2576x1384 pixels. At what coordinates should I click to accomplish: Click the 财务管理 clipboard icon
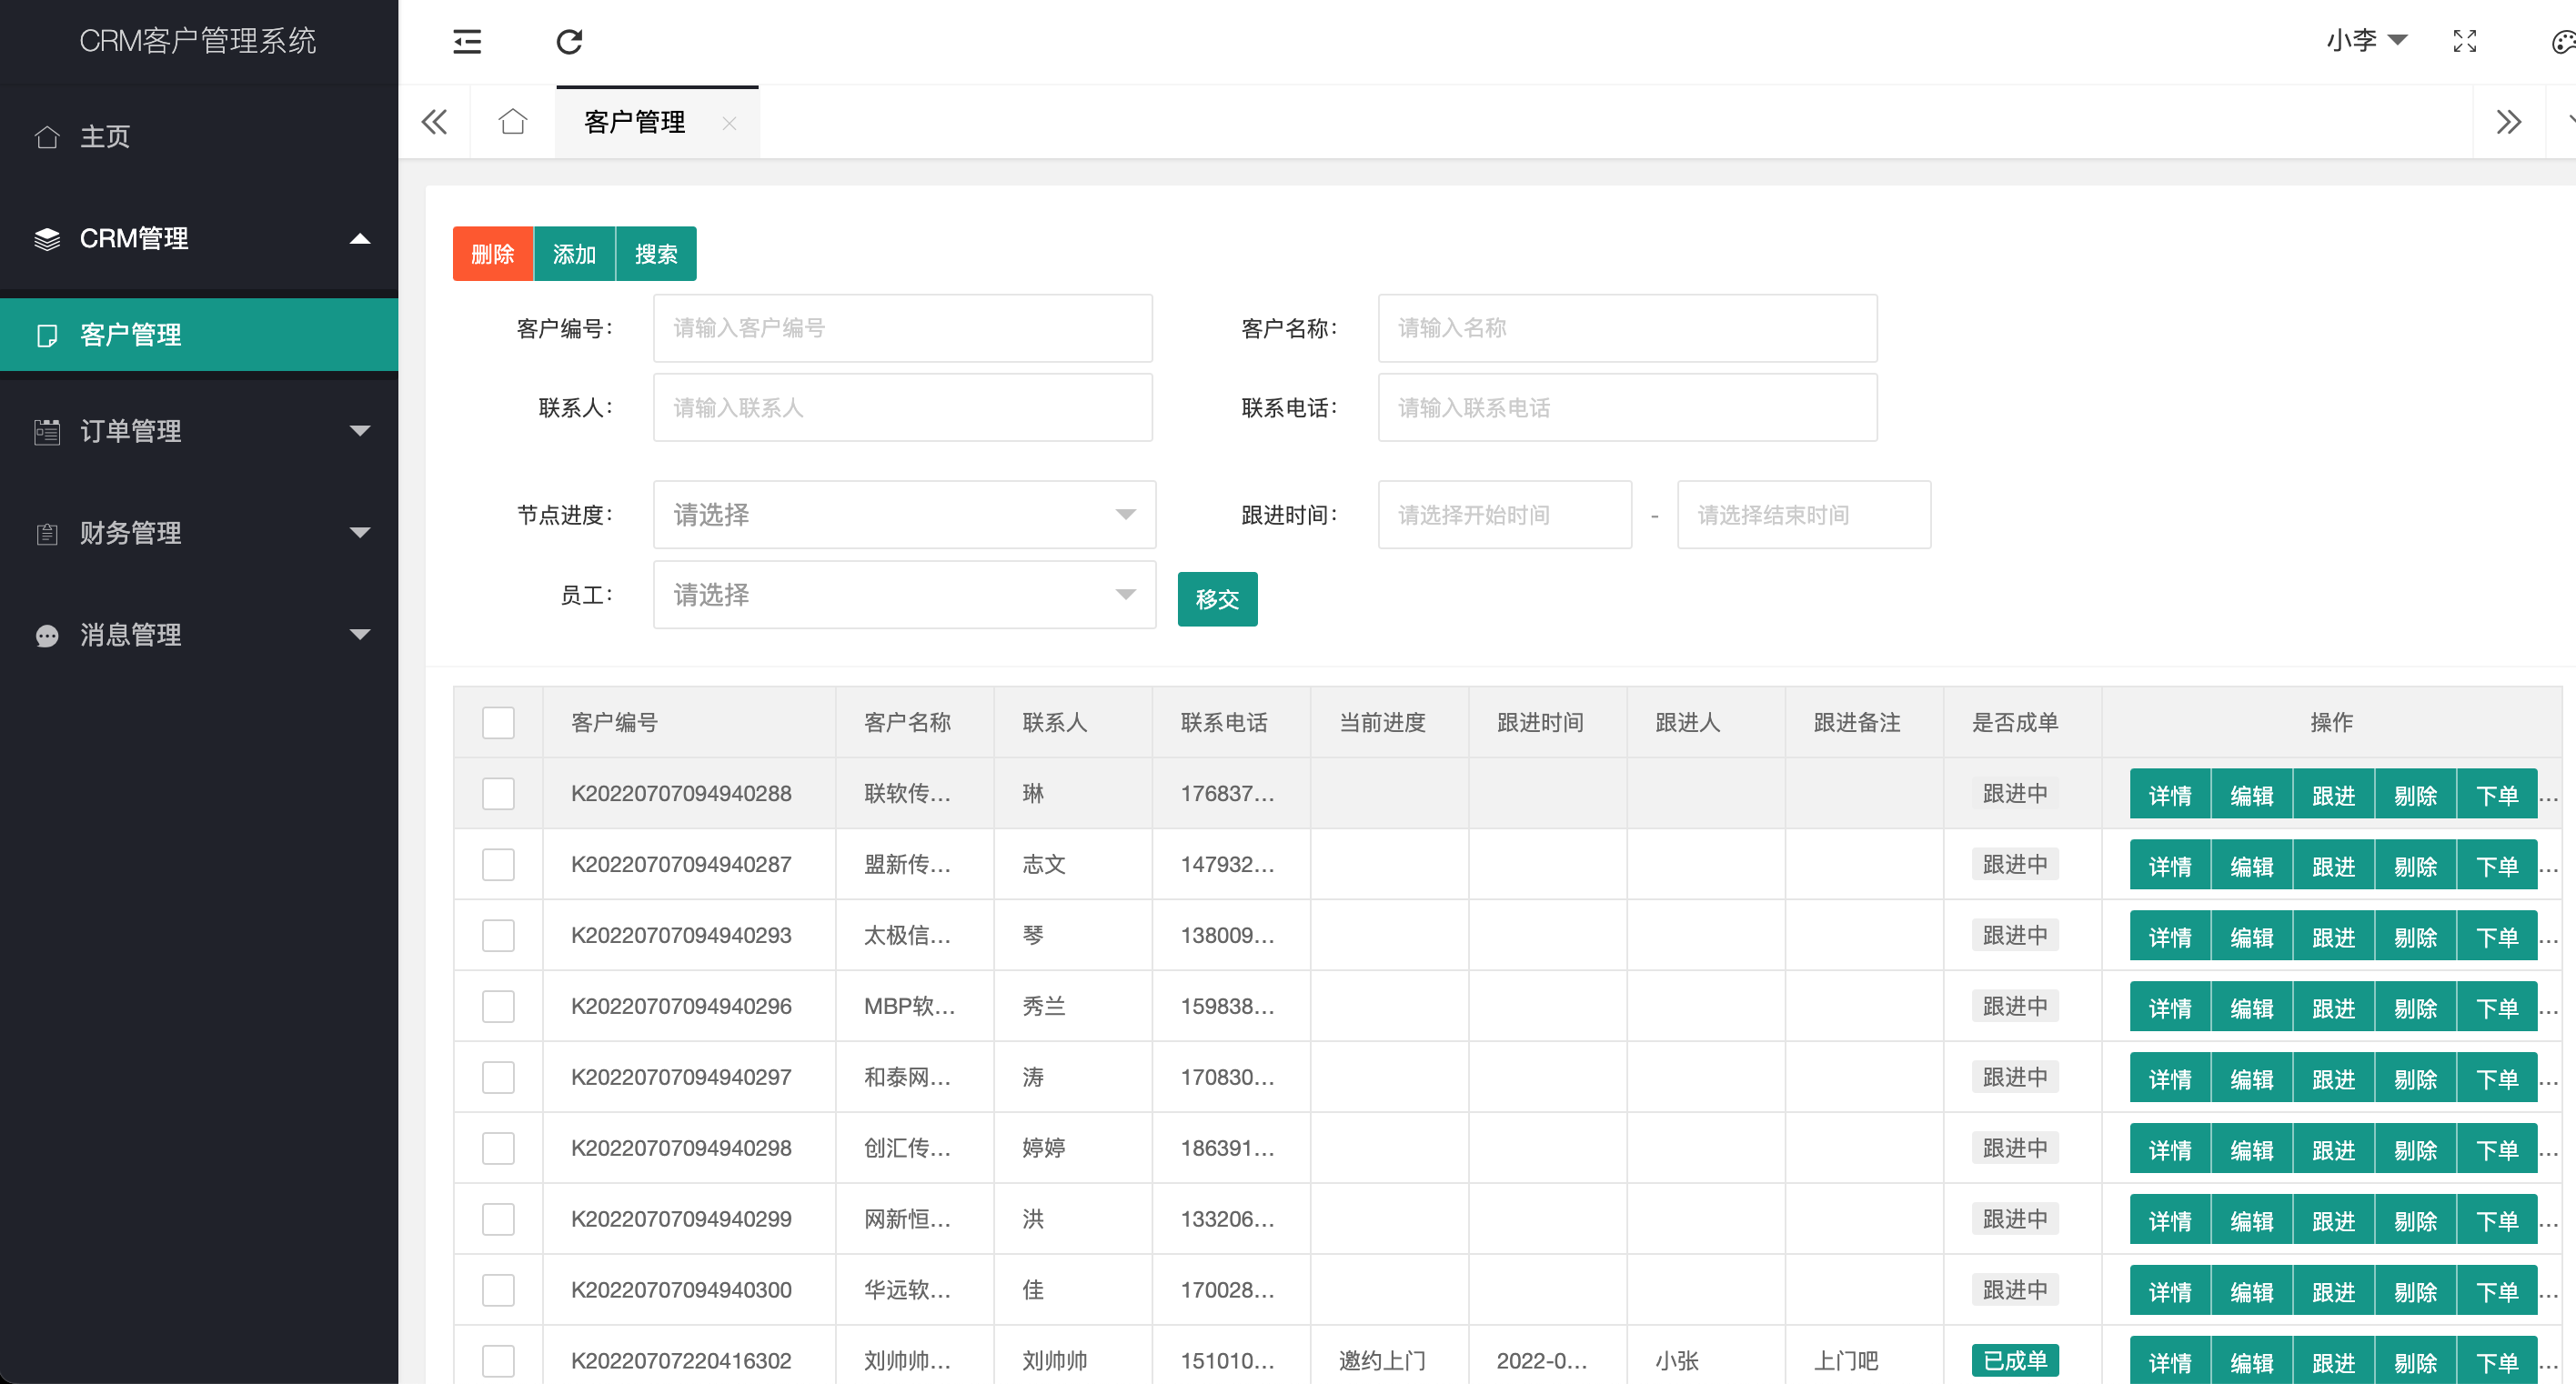click(x=47, y=534)
